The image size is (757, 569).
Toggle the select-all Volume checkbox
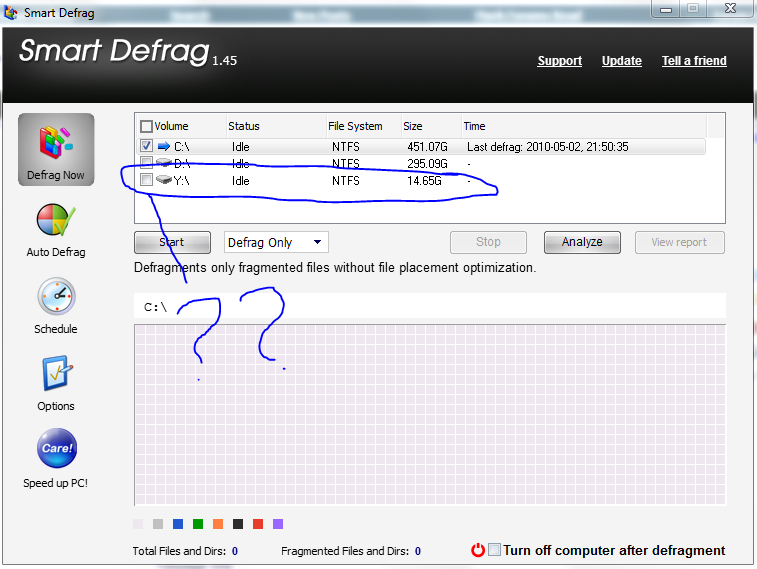click(146, 126)
